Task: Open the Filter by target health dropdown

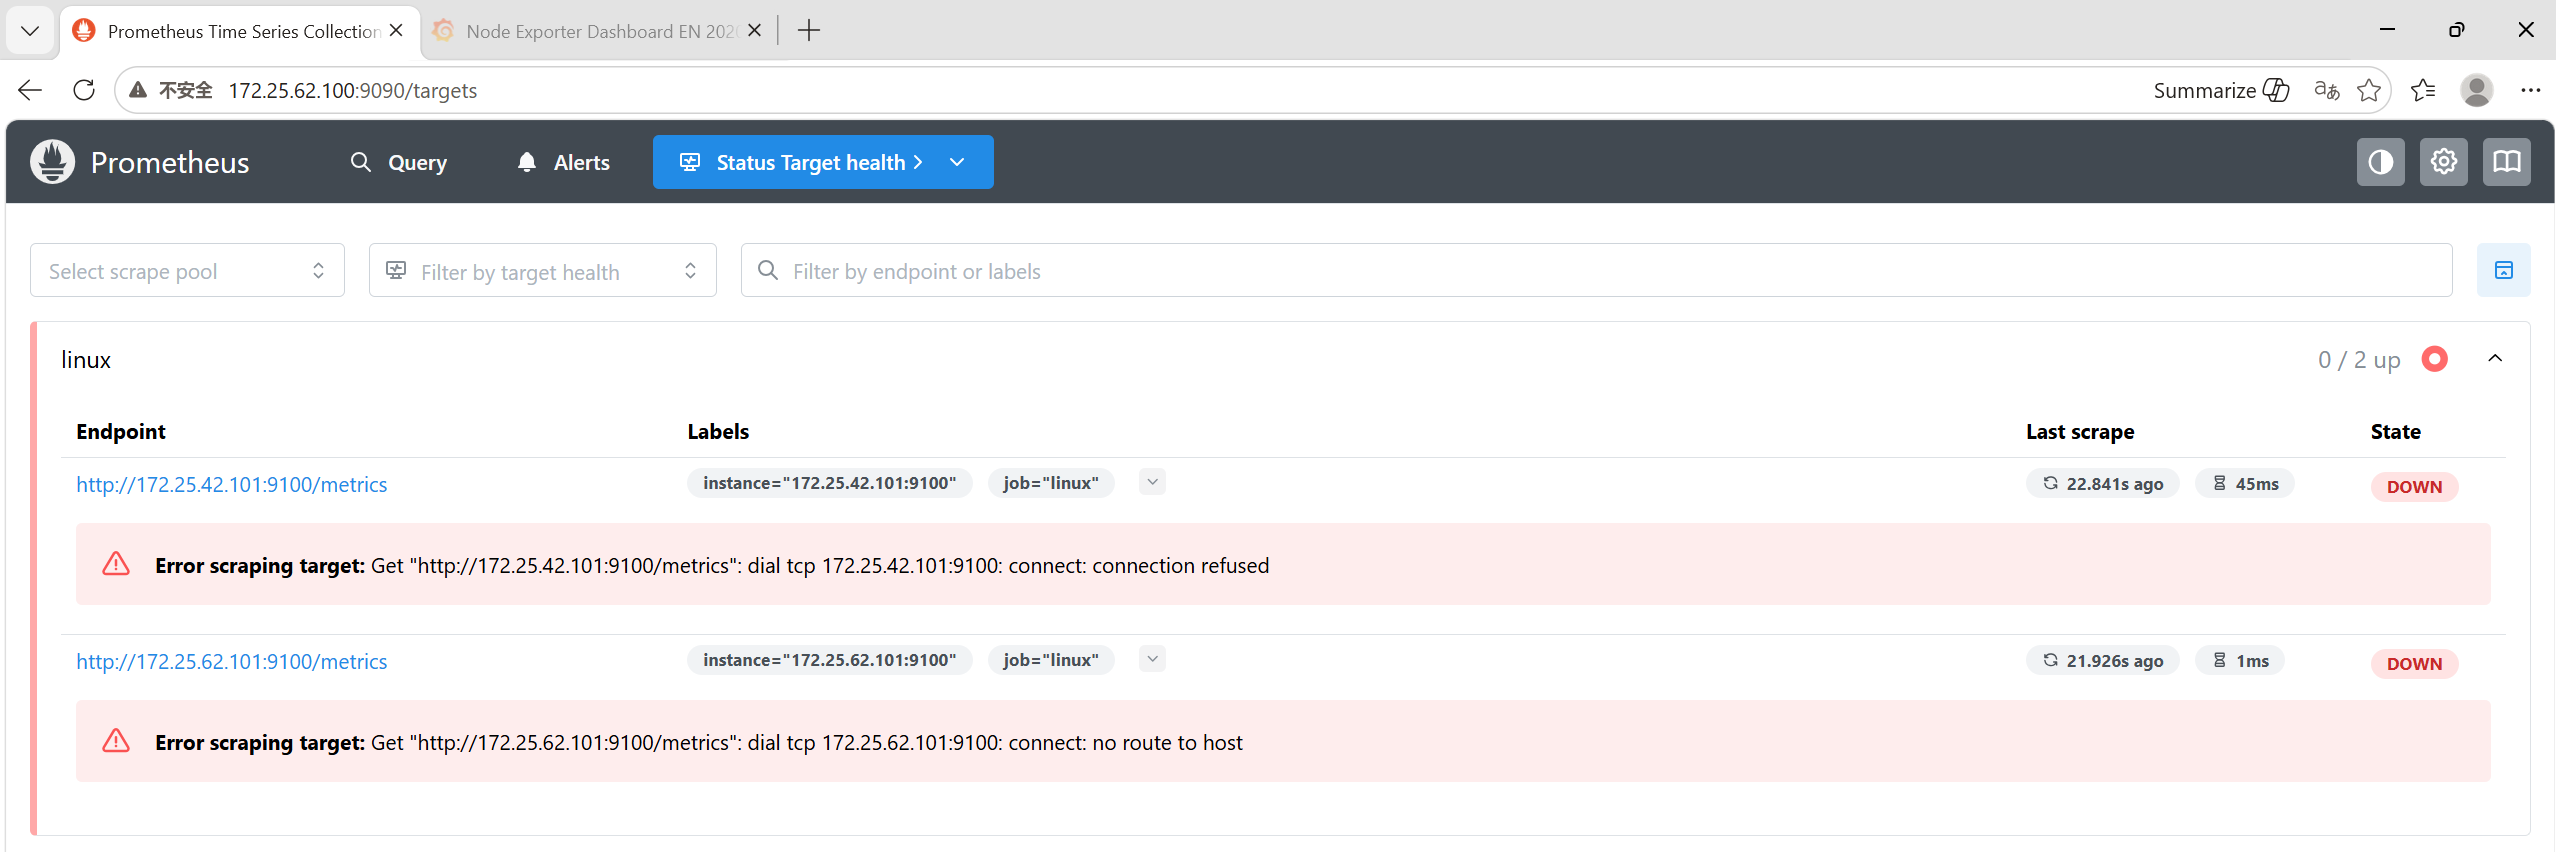Action: pyautogui.click(x=543, y=271)
